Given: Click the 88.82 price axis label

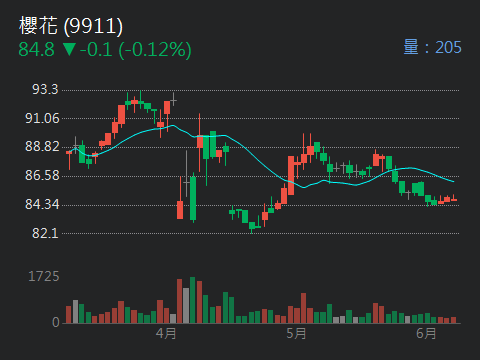Looking at the screenshot, I should point(42,147).
